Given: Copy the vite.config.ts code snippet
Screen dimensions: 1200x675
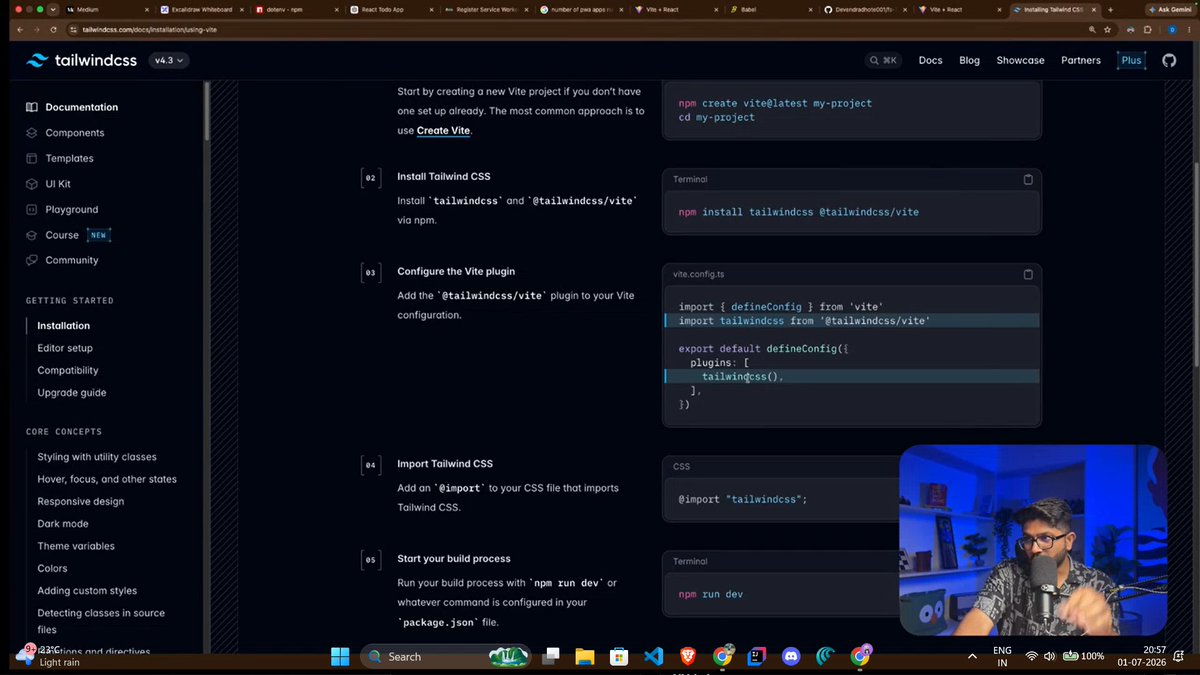Looking at the screenshot, I should point(1028,274).
